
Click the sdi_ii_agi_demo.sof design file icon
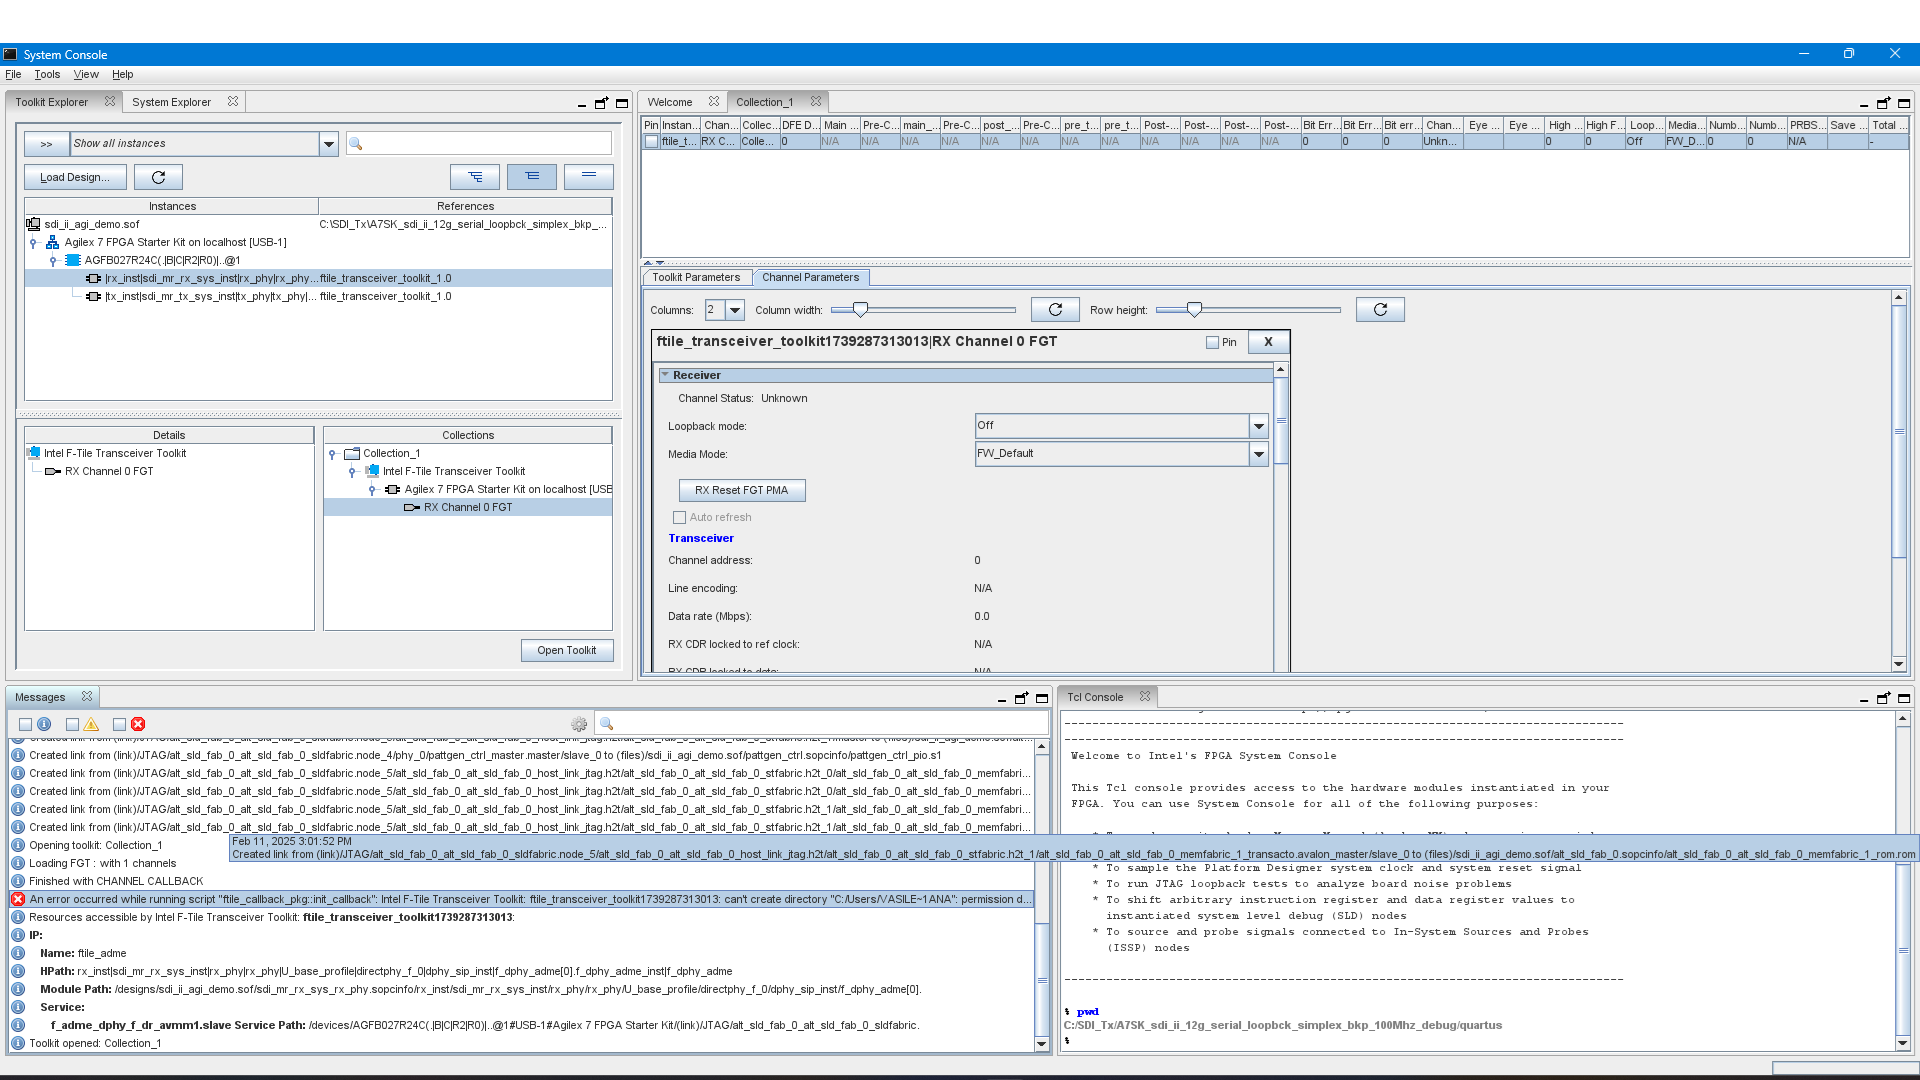(33, 224)
